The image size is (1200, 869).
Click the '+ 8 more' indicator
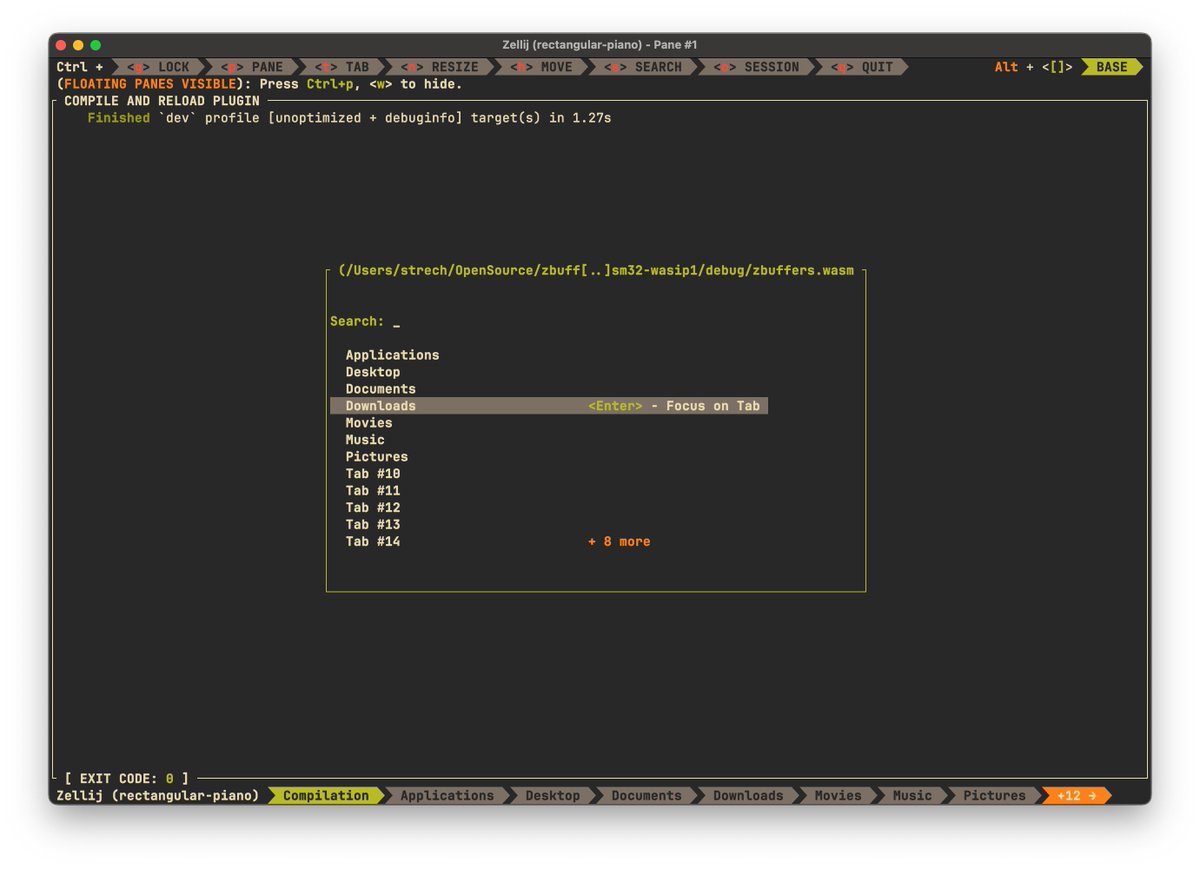click(619, 542)
